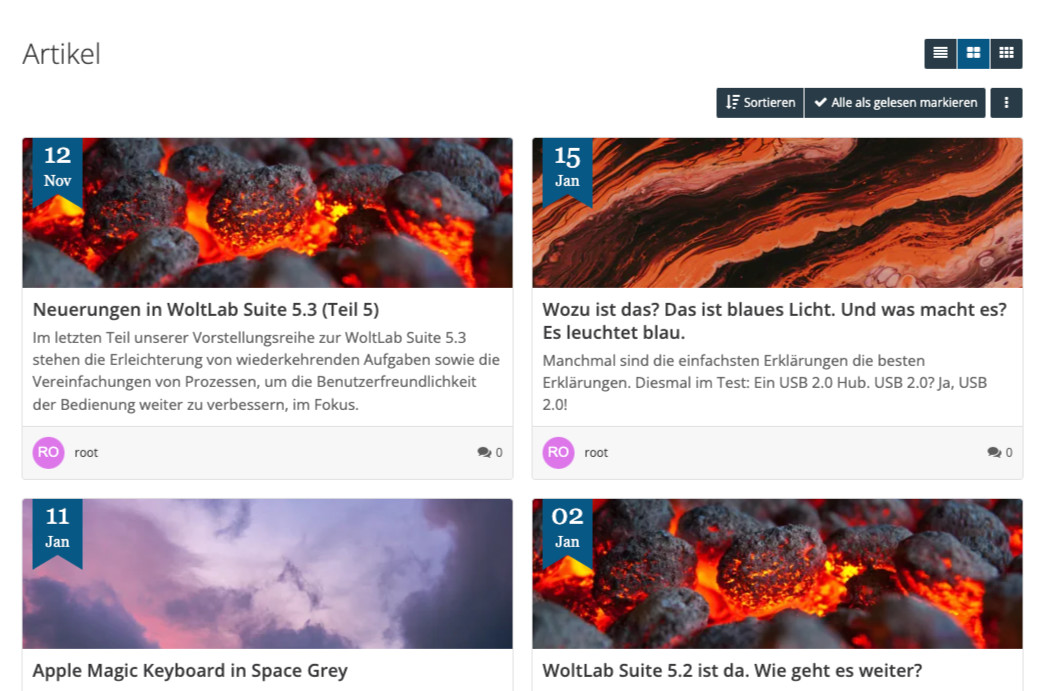
Task: Switch to small grid view icon
Action: pyautogui.click(x=1006, y=53)
